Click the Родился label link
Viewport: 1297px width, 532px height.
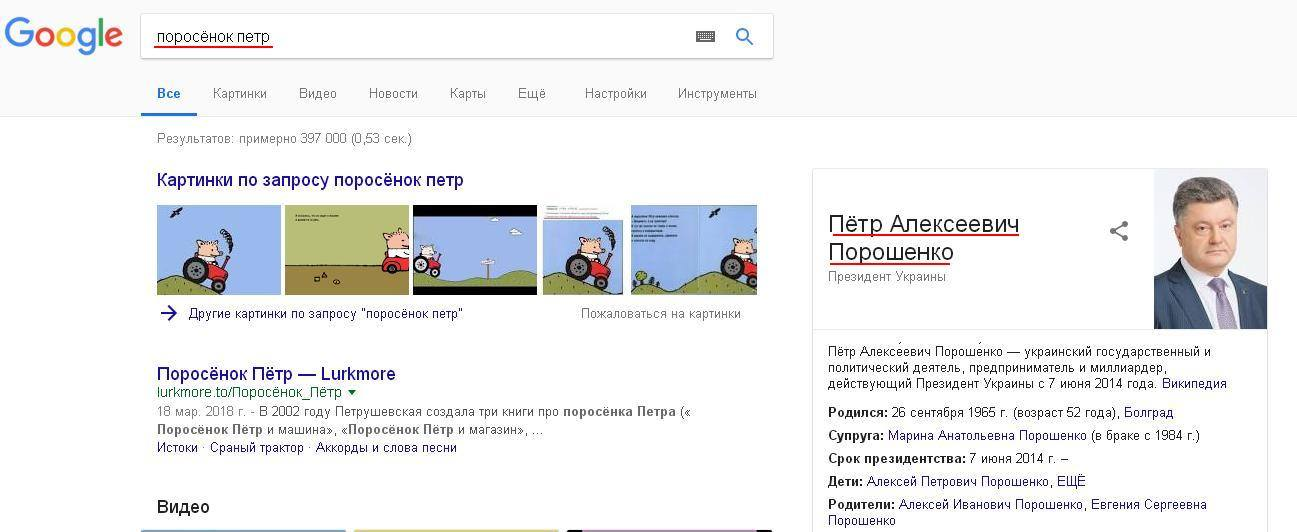(x=858, y=412)
